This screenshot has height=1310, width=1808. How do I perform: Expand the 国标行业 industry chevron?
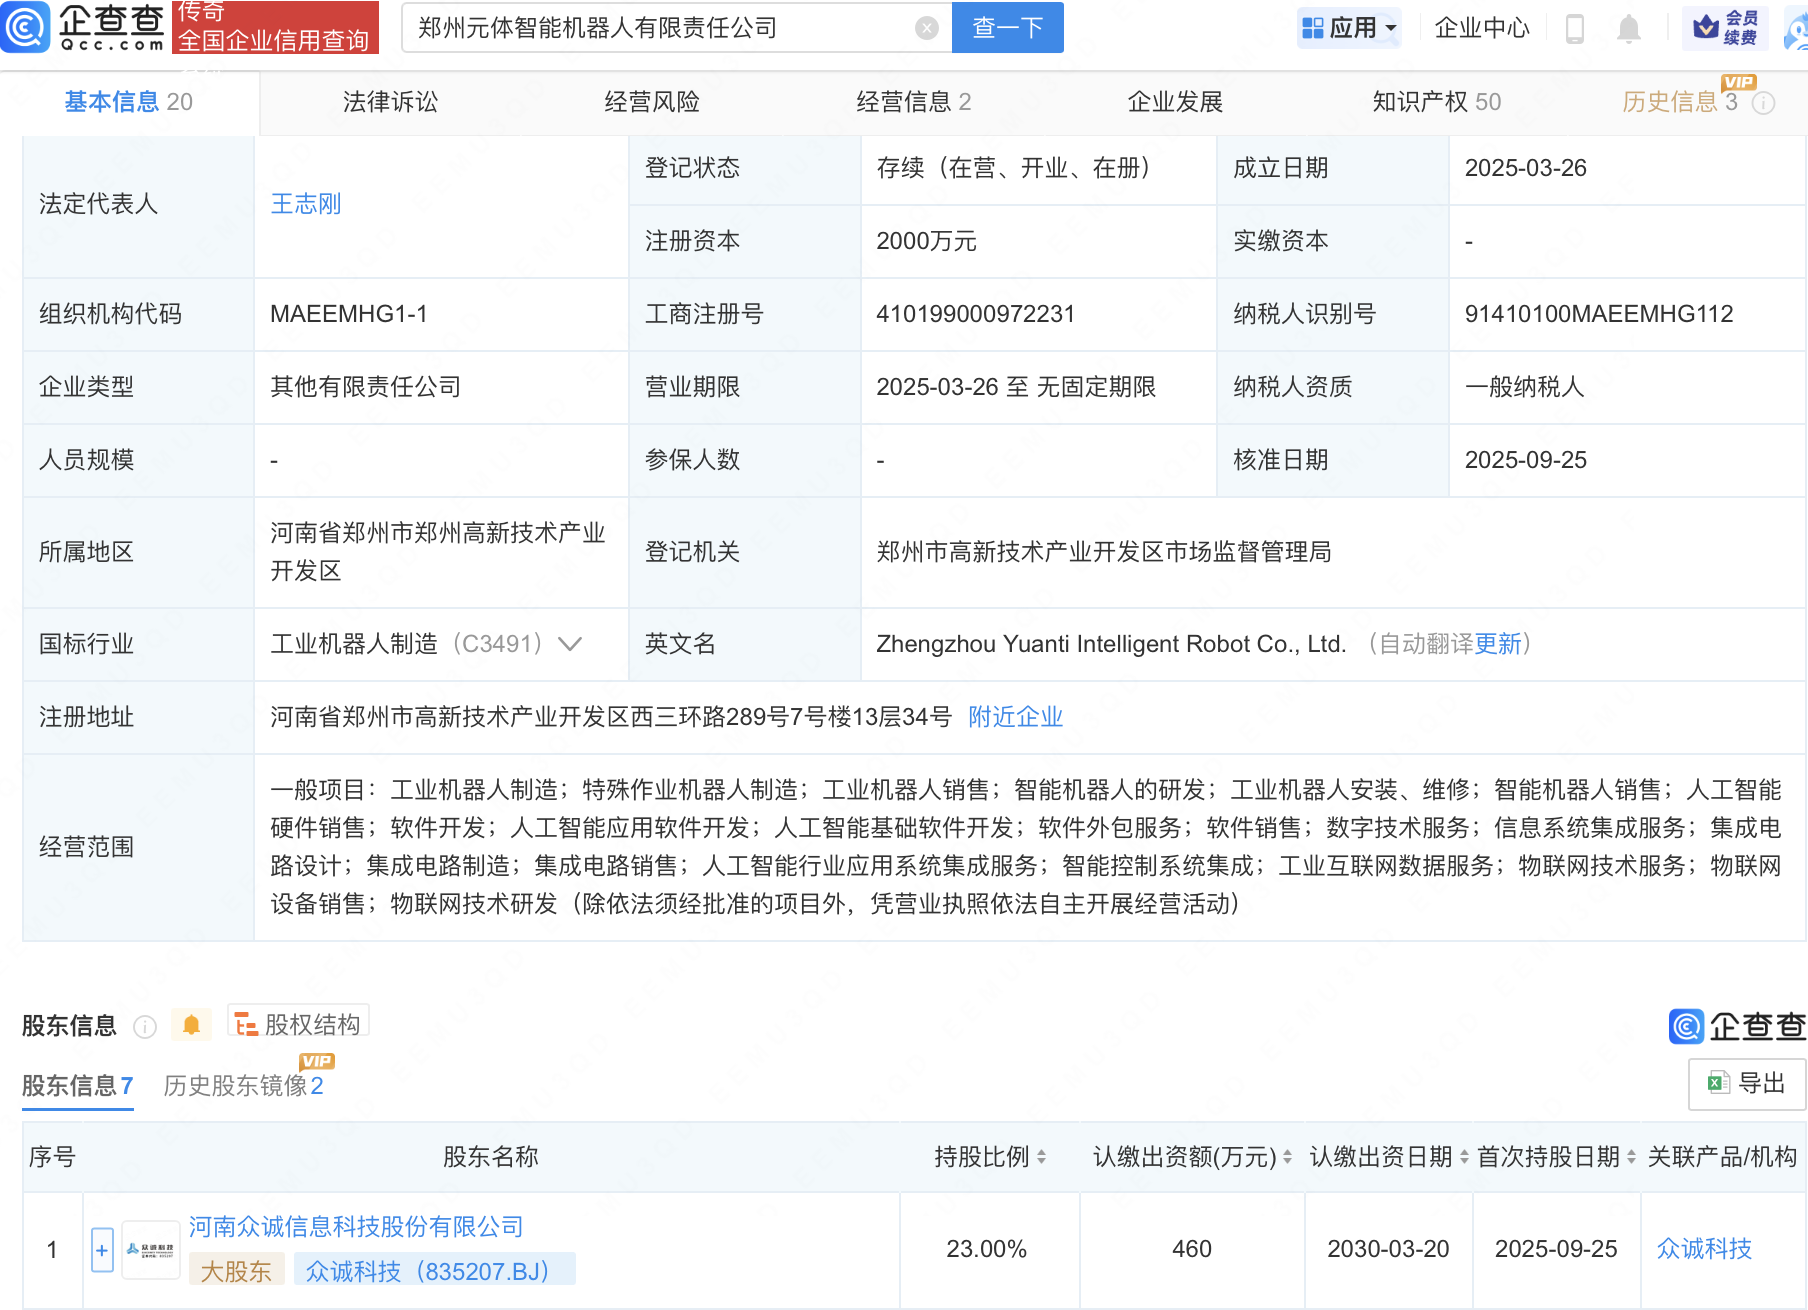click(570, 644)
